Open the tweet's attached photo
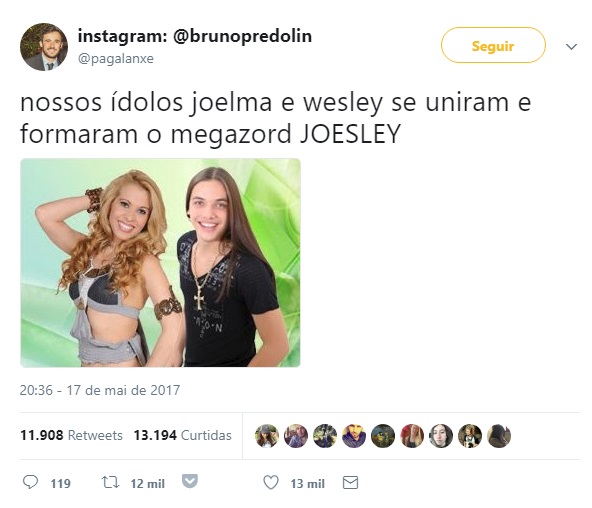 coord(160,263)
